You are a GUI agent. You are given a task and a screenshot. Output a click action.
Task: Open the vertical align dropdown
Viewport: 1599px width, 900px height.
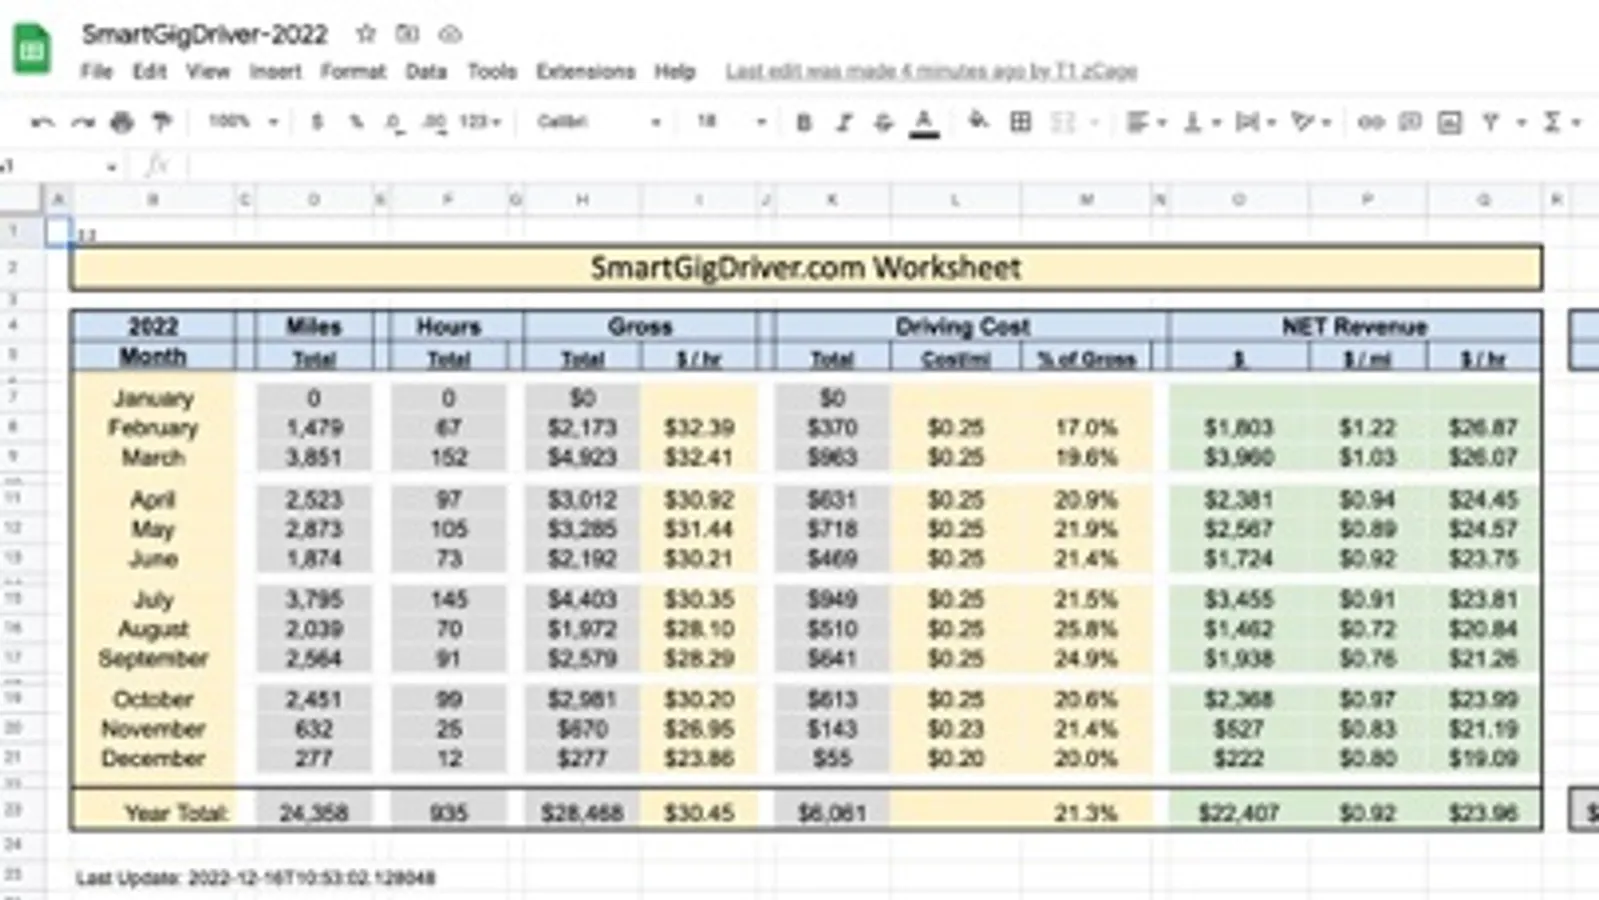1202,122
